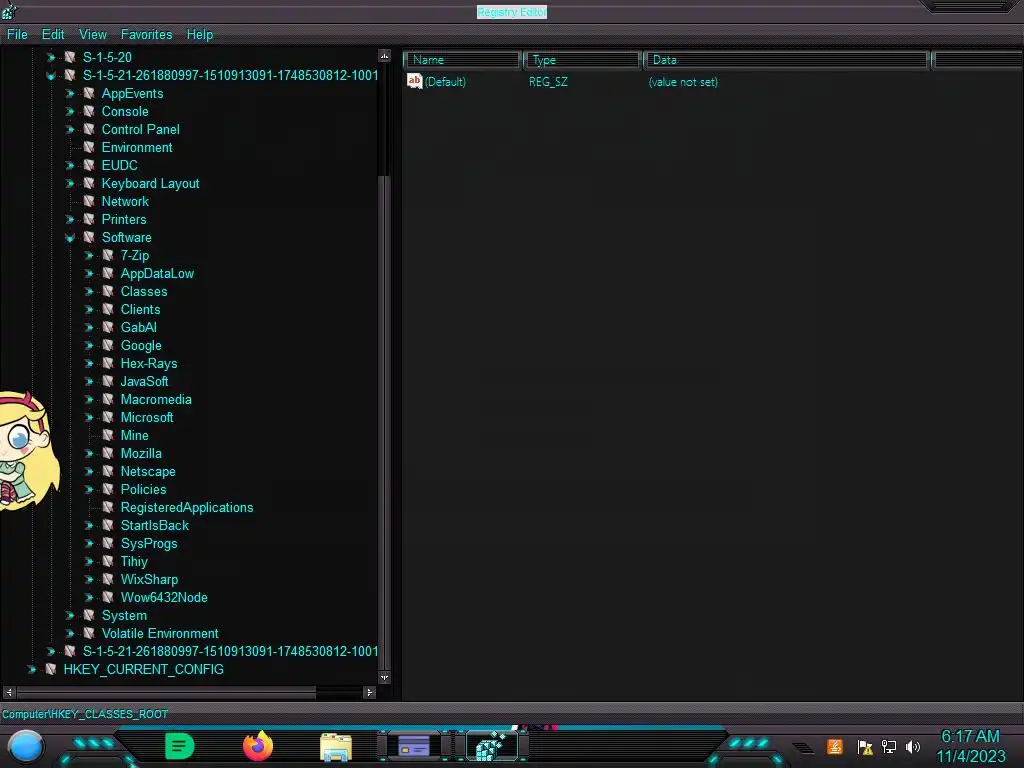Select the Tihiy key
This screenshot has height=768, width=1024.
click(135, 561)
